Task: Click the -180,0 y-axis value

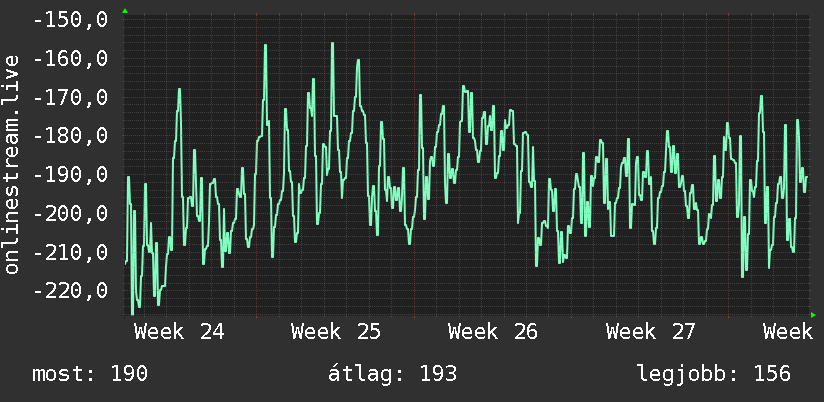Action: click(70, 136)
